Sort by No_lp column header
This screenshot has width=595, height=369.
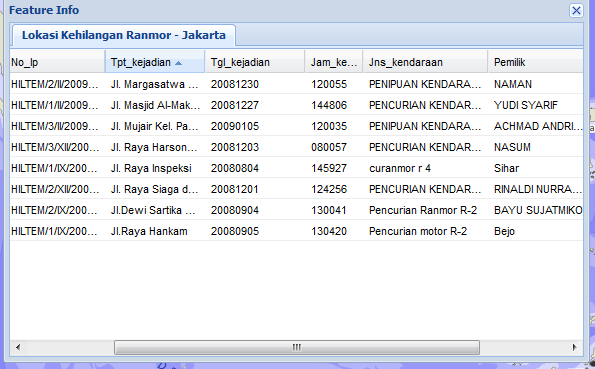click(x=57, y=62)
